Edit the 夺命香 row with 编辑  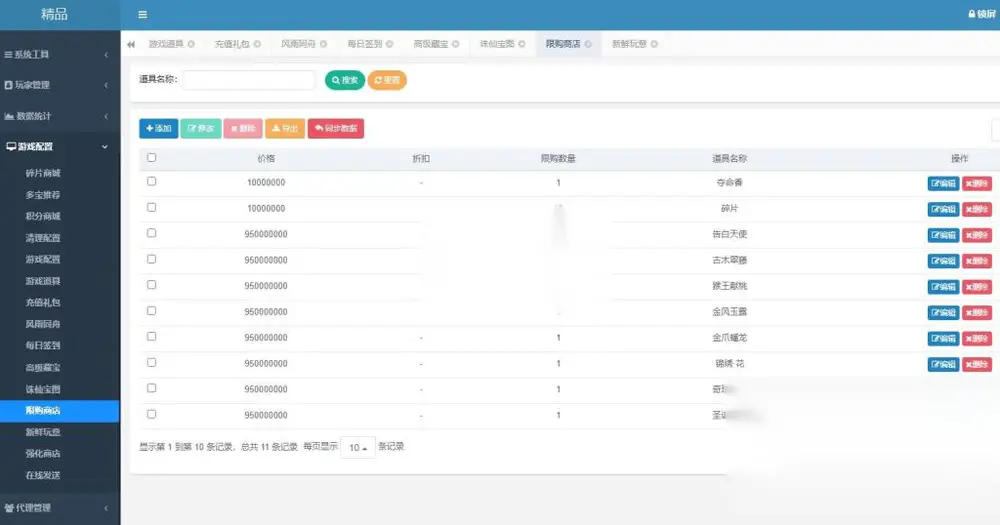pos(943,184)
